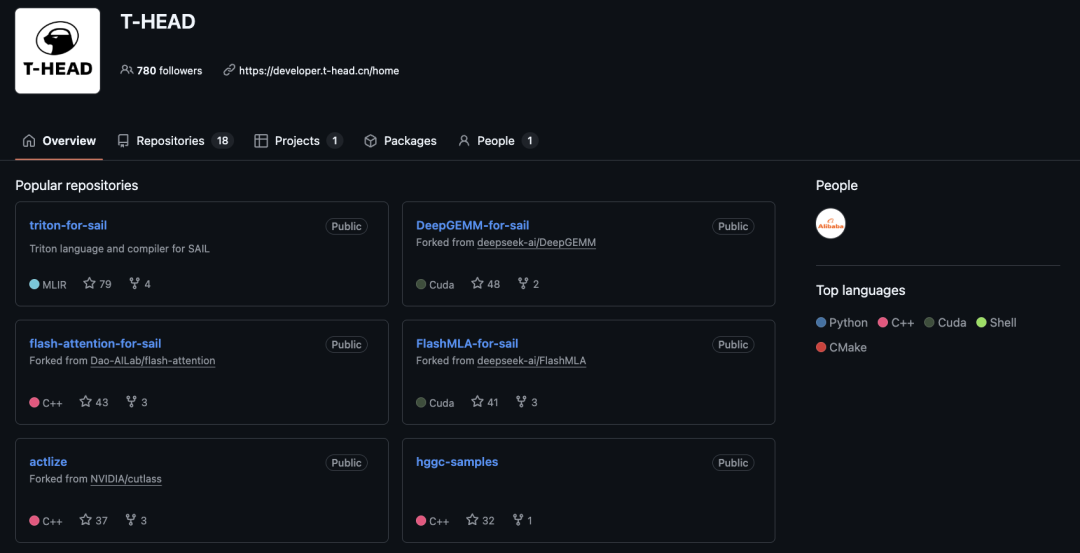Click the fork icon for hggc-samples
The image size is (1080, 553).
(x=518, y=520)
